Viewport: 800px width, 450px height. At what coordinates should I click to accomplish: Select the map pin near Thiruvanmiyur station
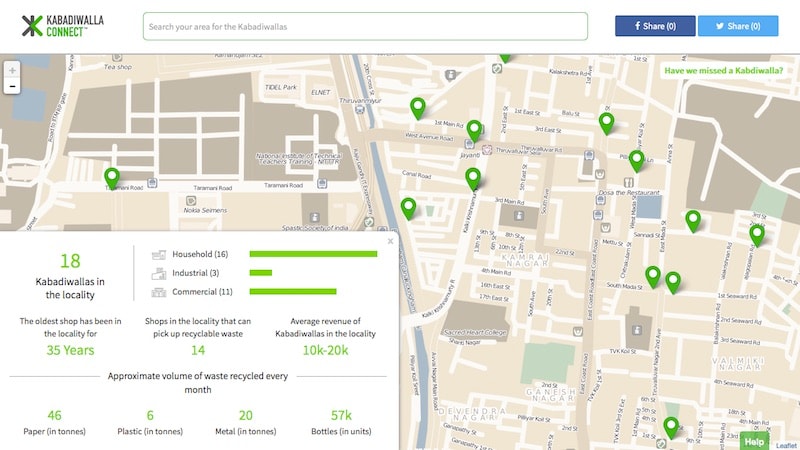point(418,108)
